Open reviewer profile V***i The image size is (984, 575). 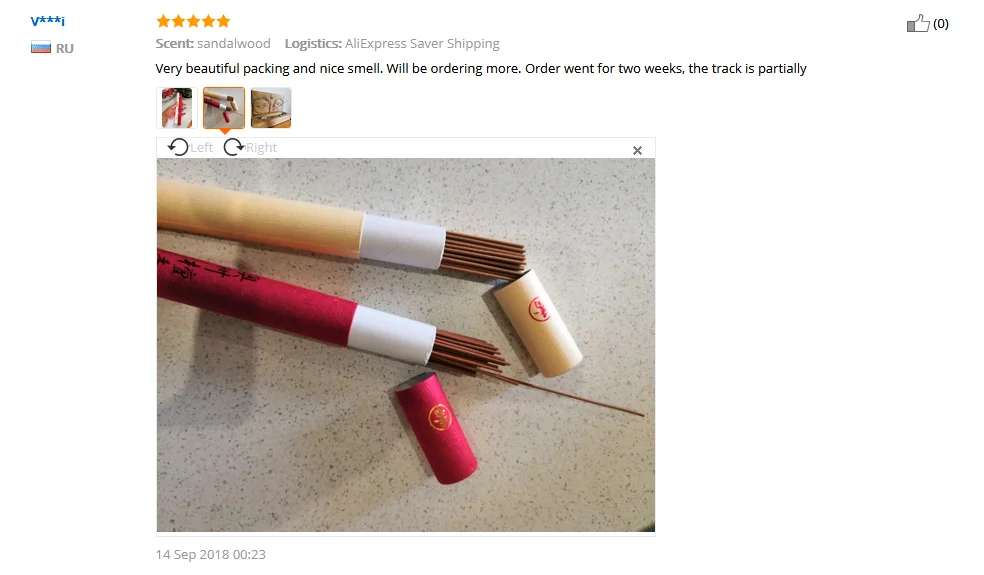[48, 21]
